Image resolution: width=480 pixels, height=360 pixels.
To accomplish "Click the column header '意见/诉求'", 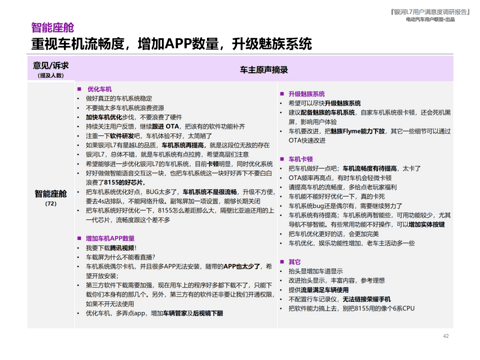I will click(51, 66).
